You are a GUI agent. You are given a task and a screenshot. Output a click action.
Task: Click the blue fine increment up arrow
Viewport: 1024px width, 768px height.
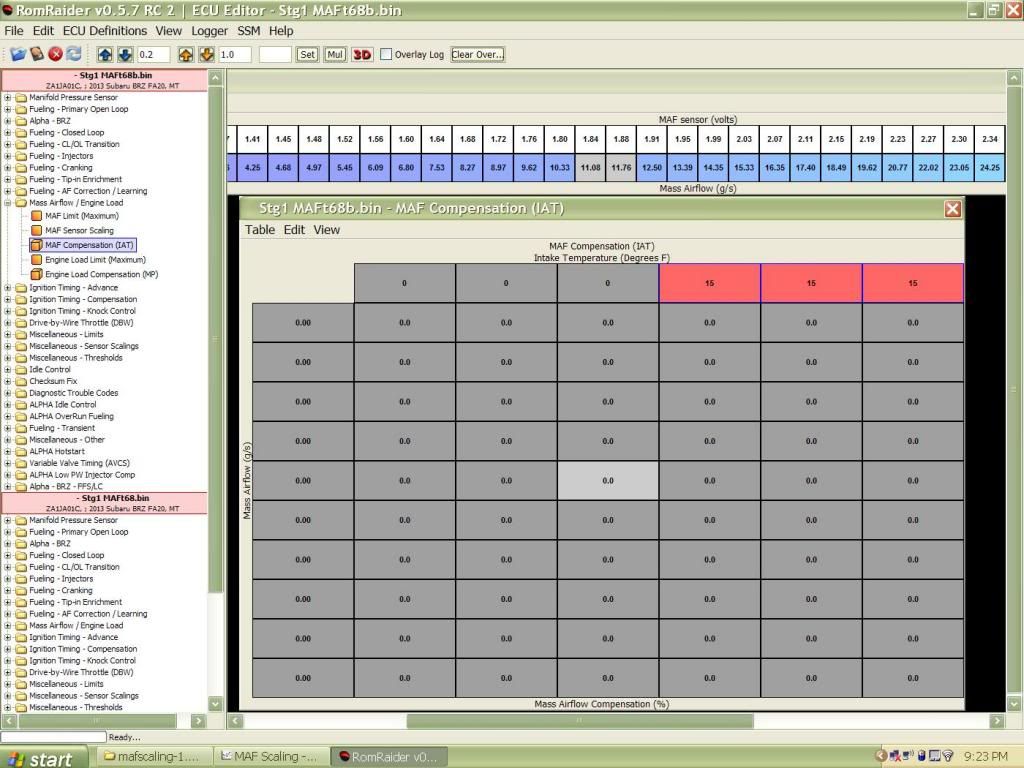pos(105,54)
